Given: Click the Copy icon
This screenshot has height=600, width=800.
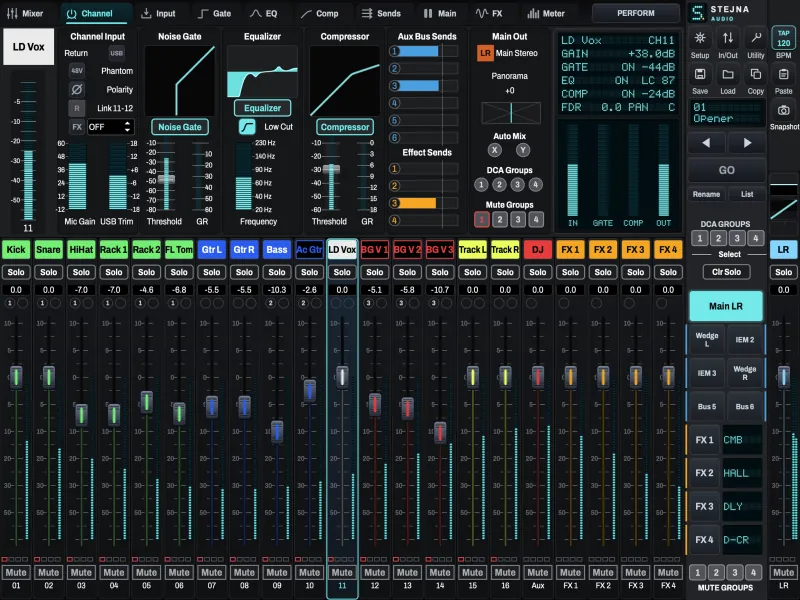Looking at the screenshot, I should [756, 74].
